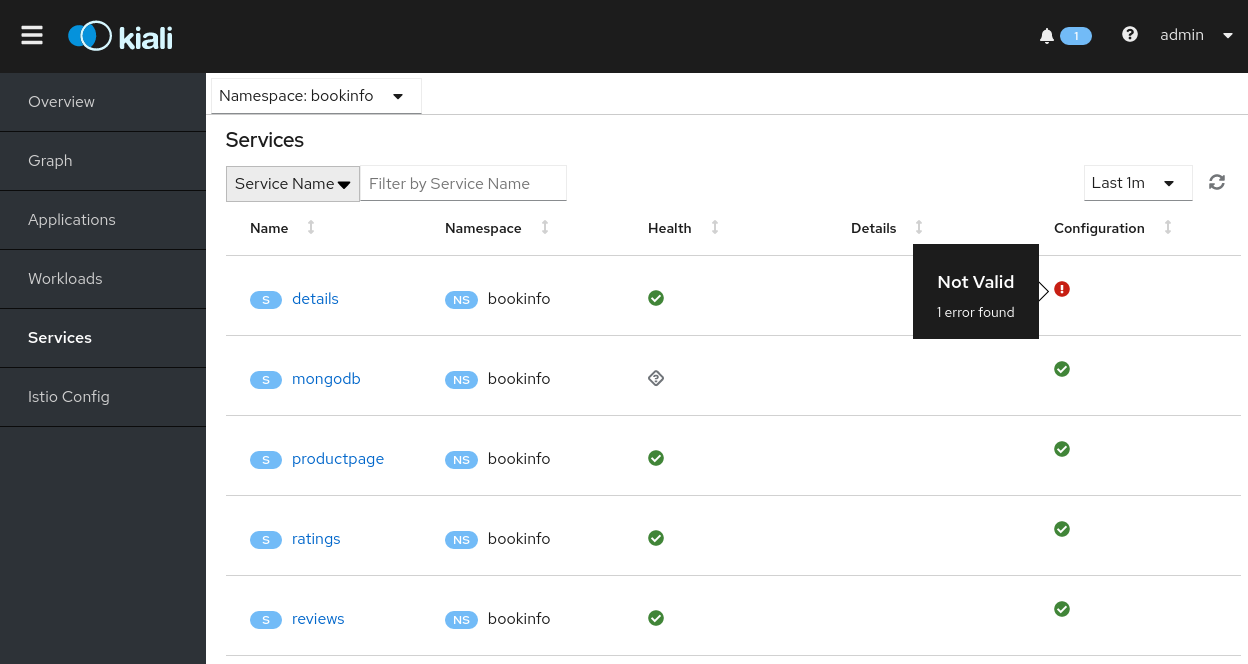Click the Details column header
Image resolution: width=1248 pixels, height=664 pixels.
874,228
